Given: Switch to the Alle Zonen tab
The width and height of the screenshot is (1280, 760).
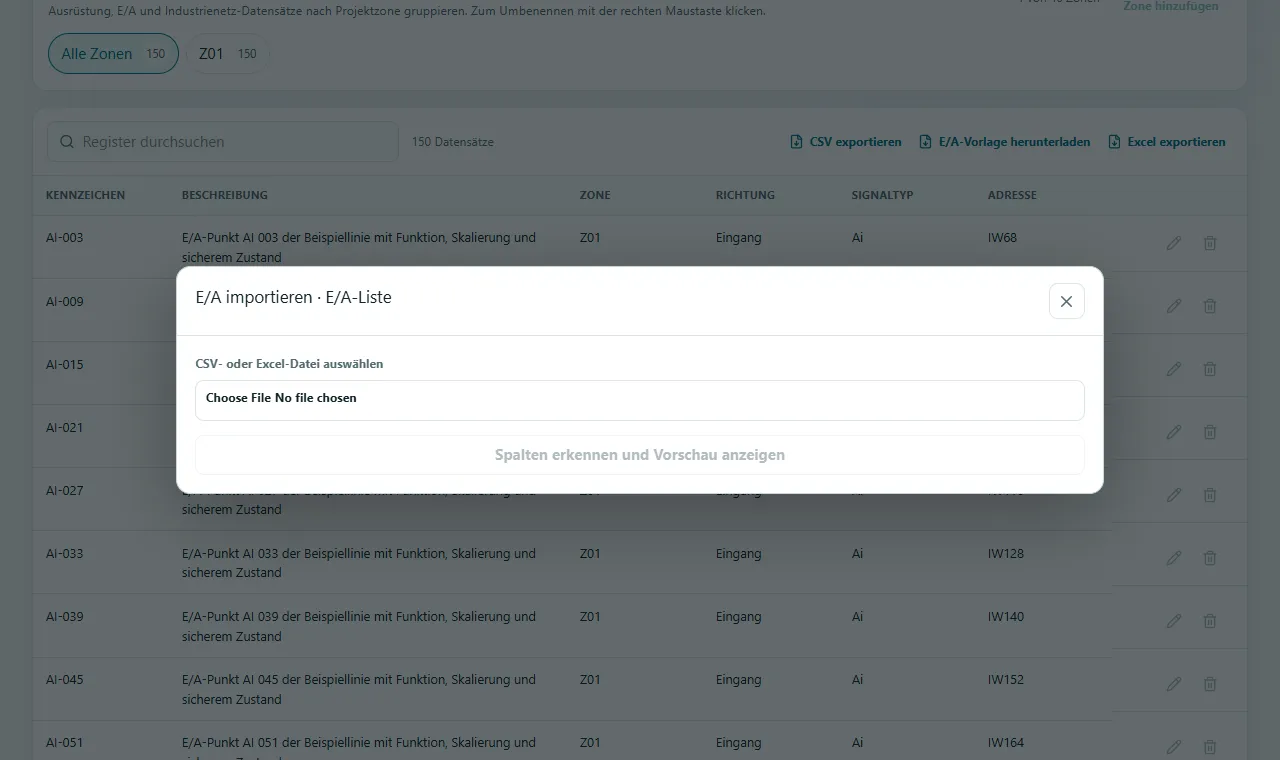Looking at the screenshot, I should [x=113, y=54].
